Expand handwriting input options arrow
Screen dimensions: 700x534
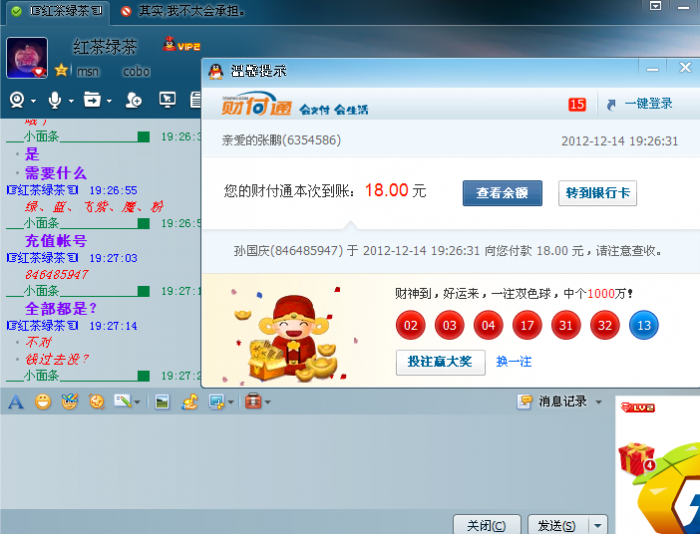pyautogui.click(x=137, y=402)
